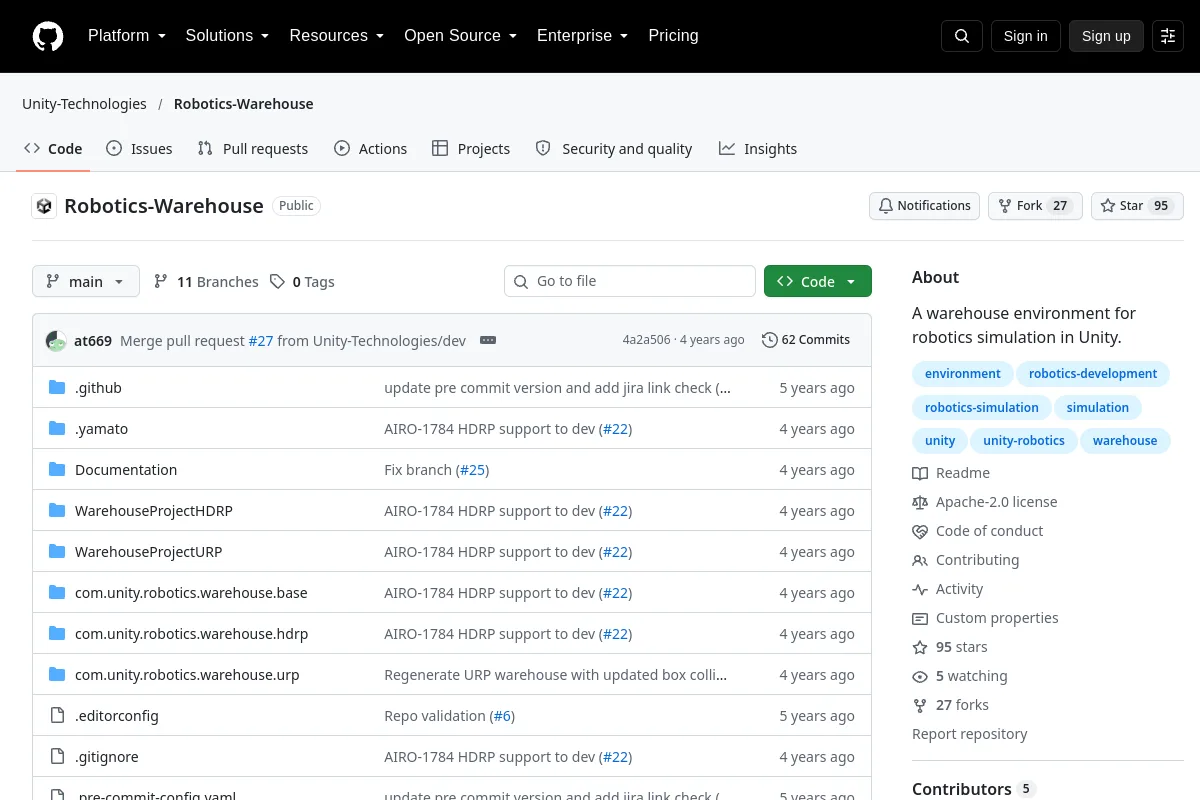Select the Code tab

[x=54, y=149]
